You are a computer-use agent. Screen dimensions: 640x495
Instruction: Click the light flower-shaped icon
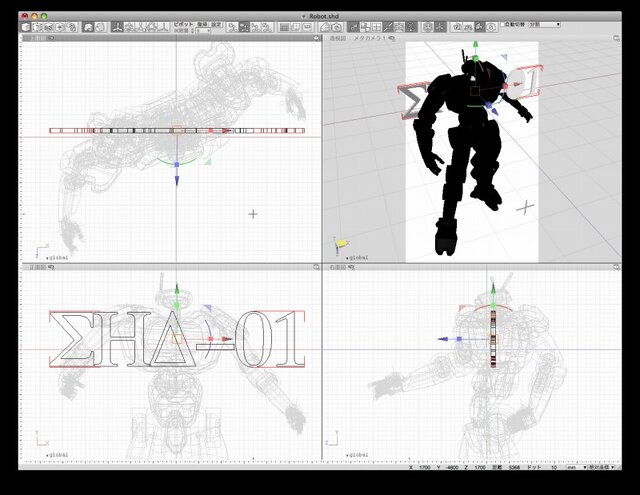click(x=427, y=27)
